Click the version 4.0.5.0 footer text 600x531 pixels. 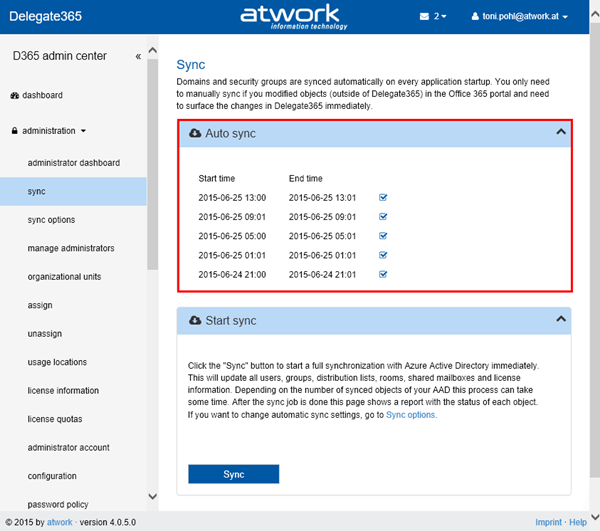(x=108, y=522)
